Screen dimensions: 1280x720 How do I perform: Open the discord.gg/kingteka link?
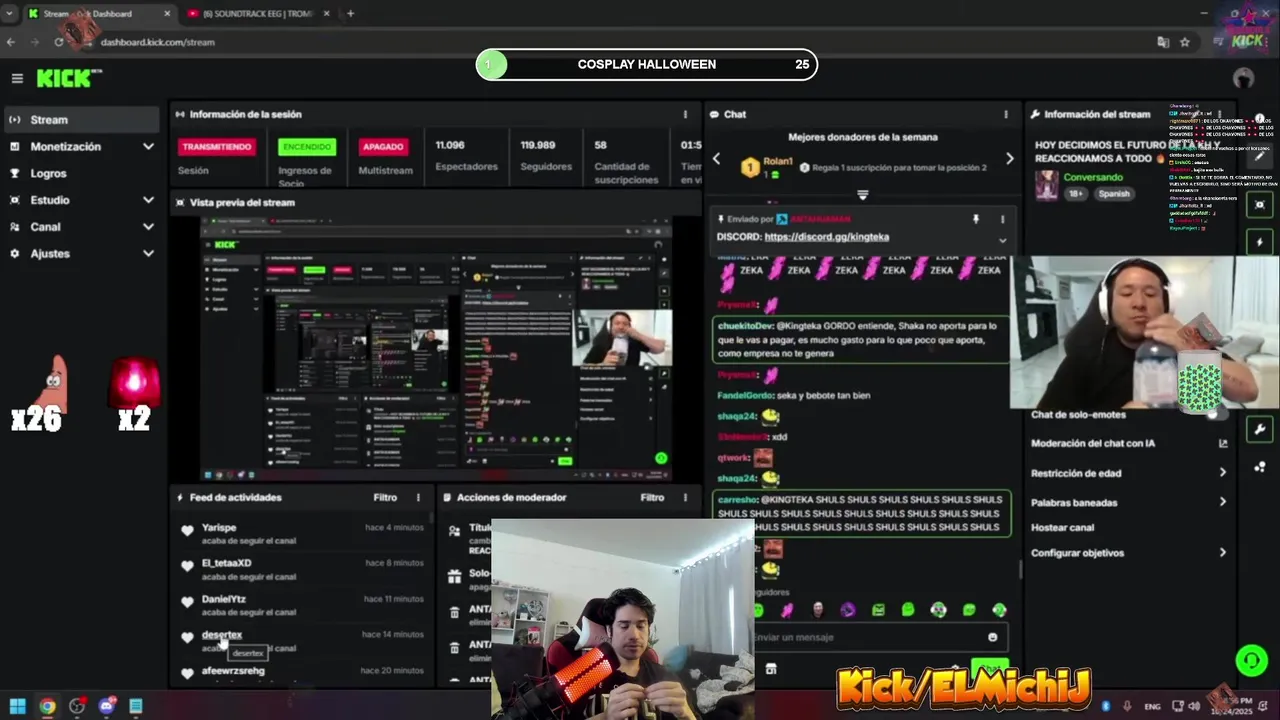tap(826, 237)
